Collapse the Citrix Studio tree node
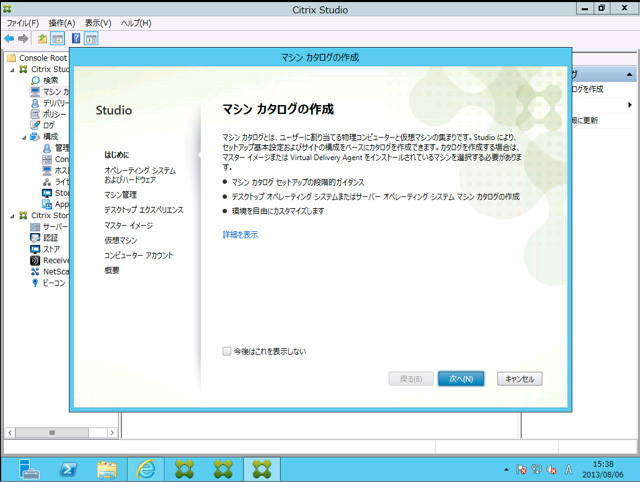Screen dimensions: 640x482 pyautogui.click(x=12, y=70)
